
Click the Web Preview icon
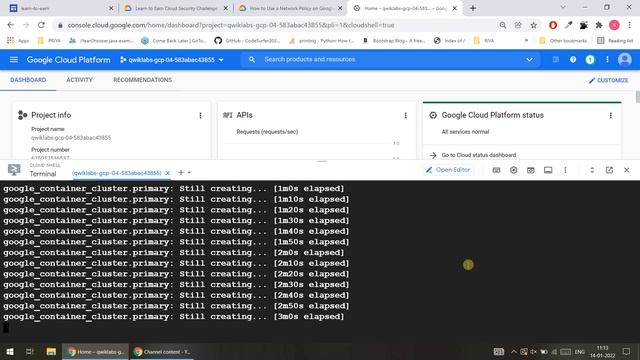coord(531,170)
